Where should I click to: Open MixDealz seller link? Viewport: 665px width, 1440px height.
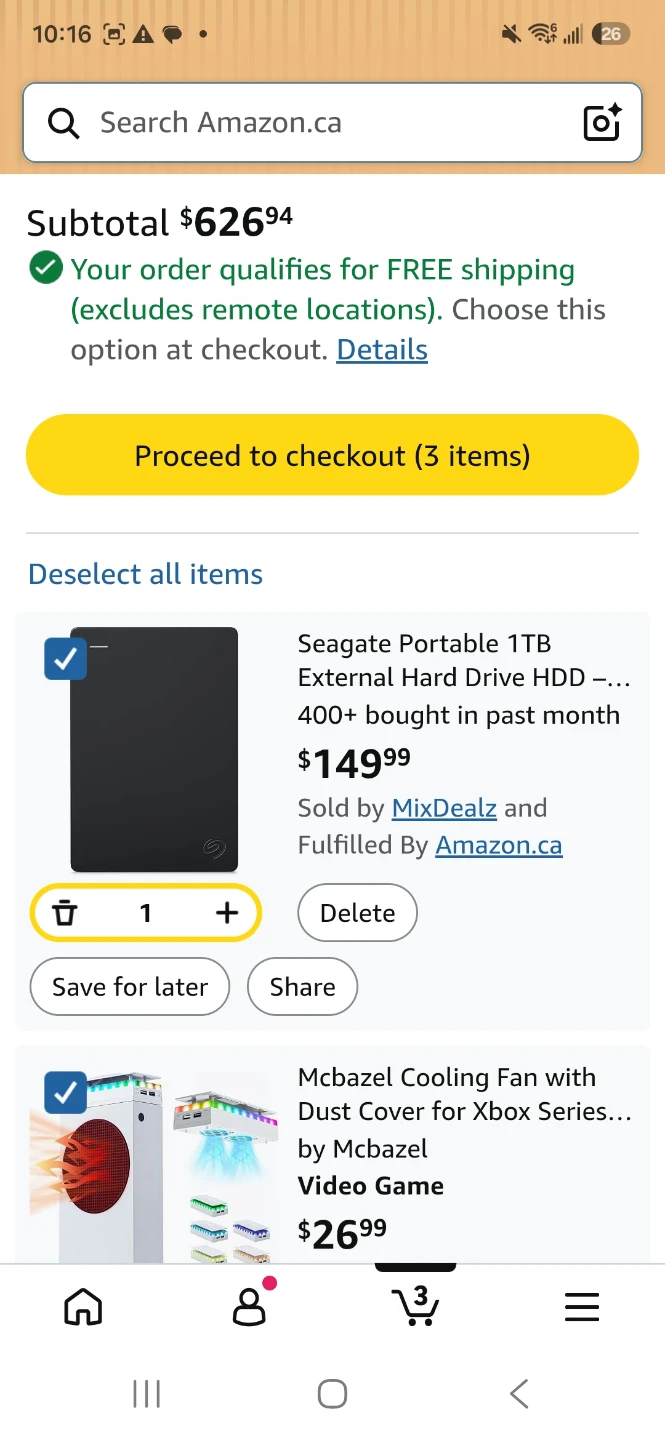pyautogui.click(x=444, y=808)
